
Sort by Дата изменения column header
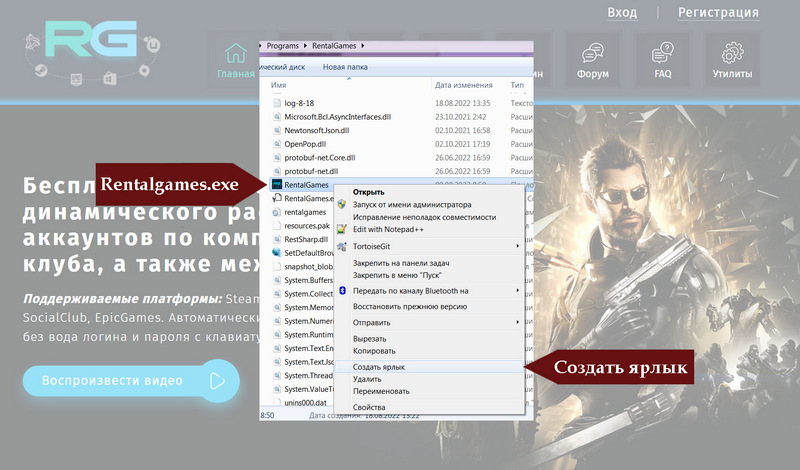(x=463, y=85)
